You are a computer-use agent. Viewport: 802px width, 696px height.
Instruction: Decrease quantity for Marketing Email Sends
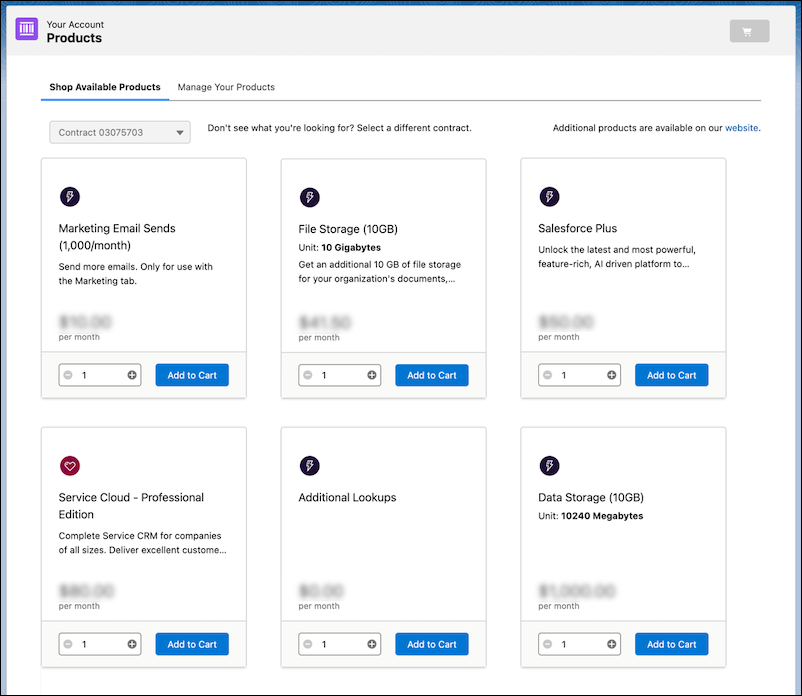pos(68,375)
